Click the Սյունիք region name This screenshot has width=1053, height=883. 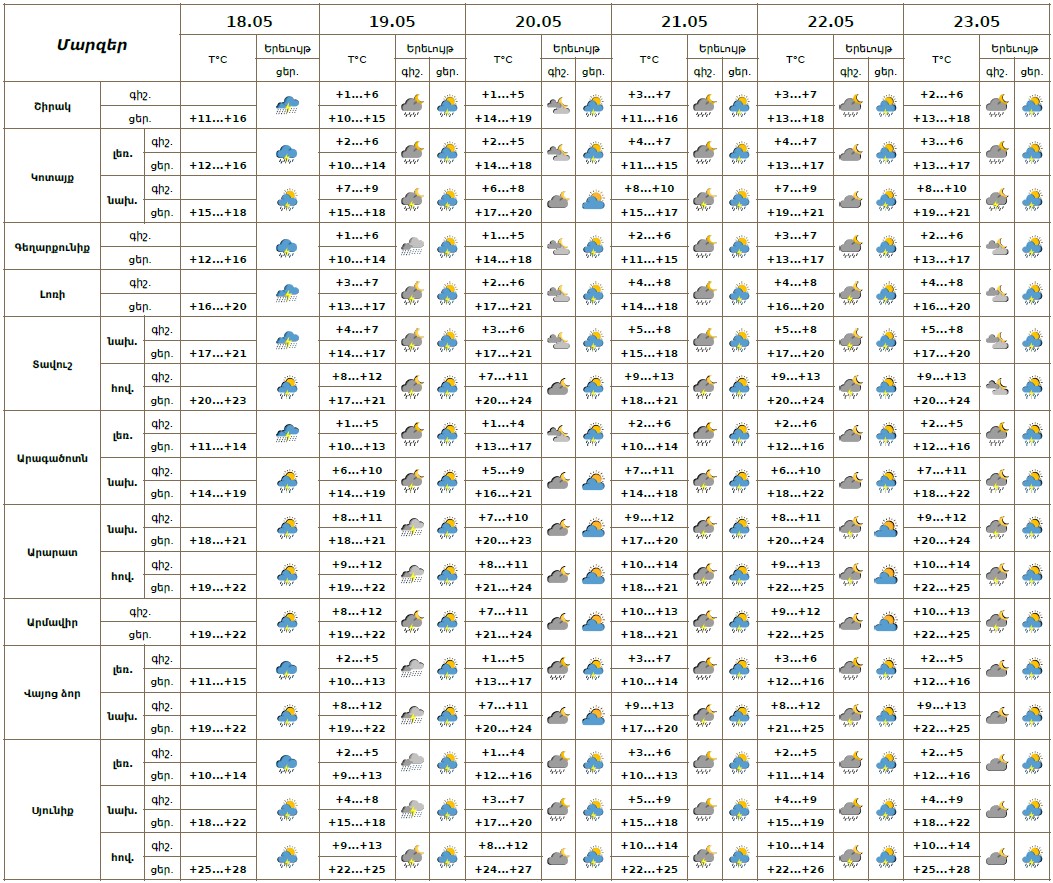click(52, 810)
